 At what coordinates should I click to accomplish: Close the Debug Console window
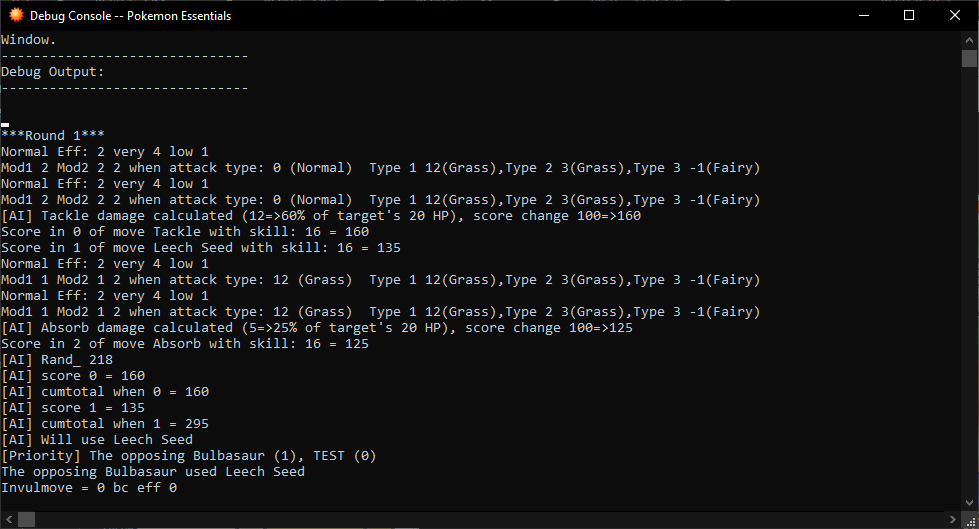tap(955, 15)
